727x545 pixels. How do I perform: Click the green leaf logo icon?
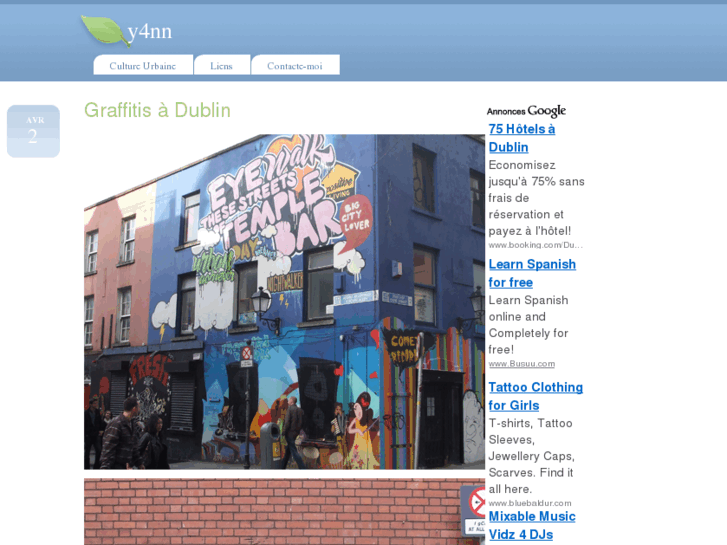tap(105, 31)
